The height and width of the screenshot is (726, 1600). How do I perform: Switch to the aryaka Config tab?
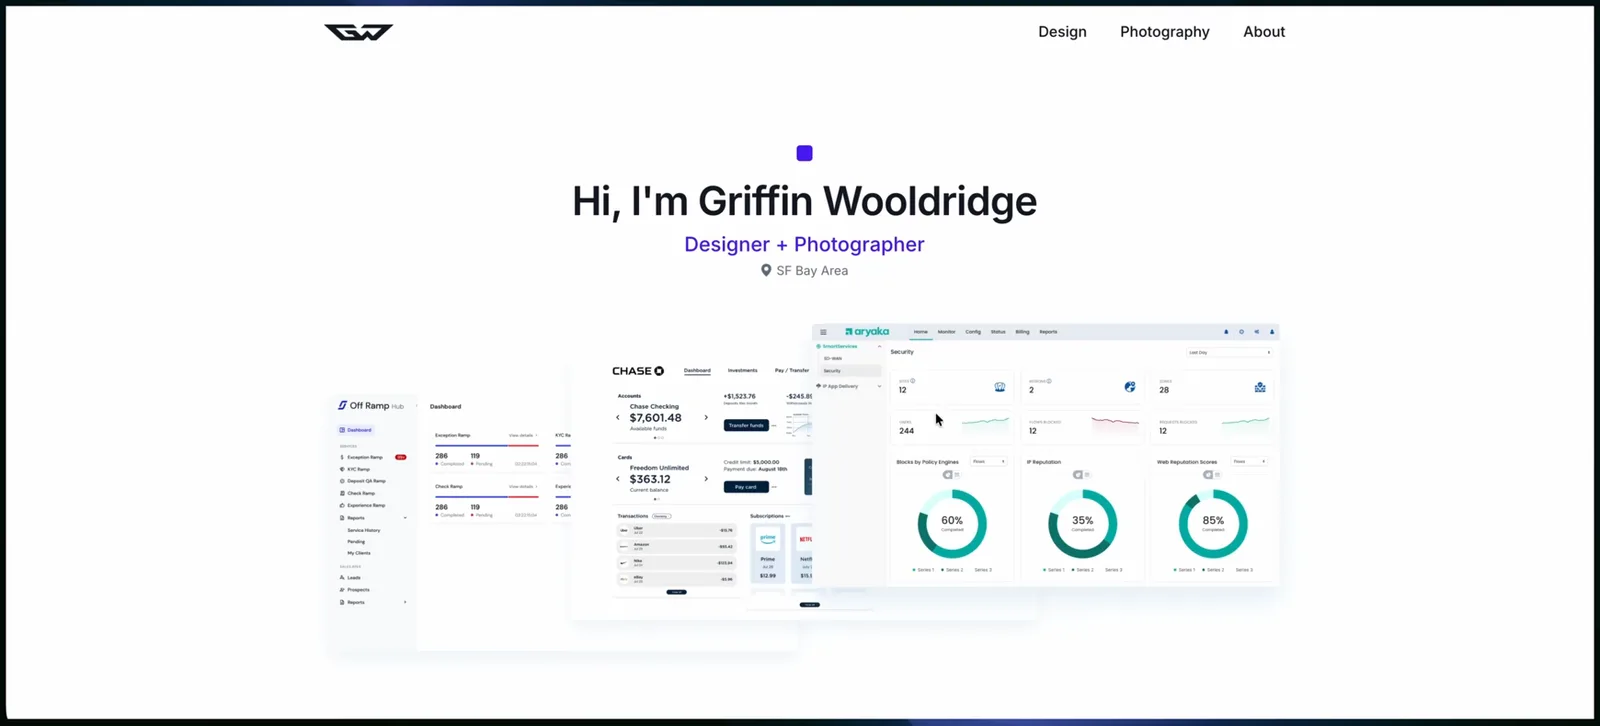pos(973,332)
